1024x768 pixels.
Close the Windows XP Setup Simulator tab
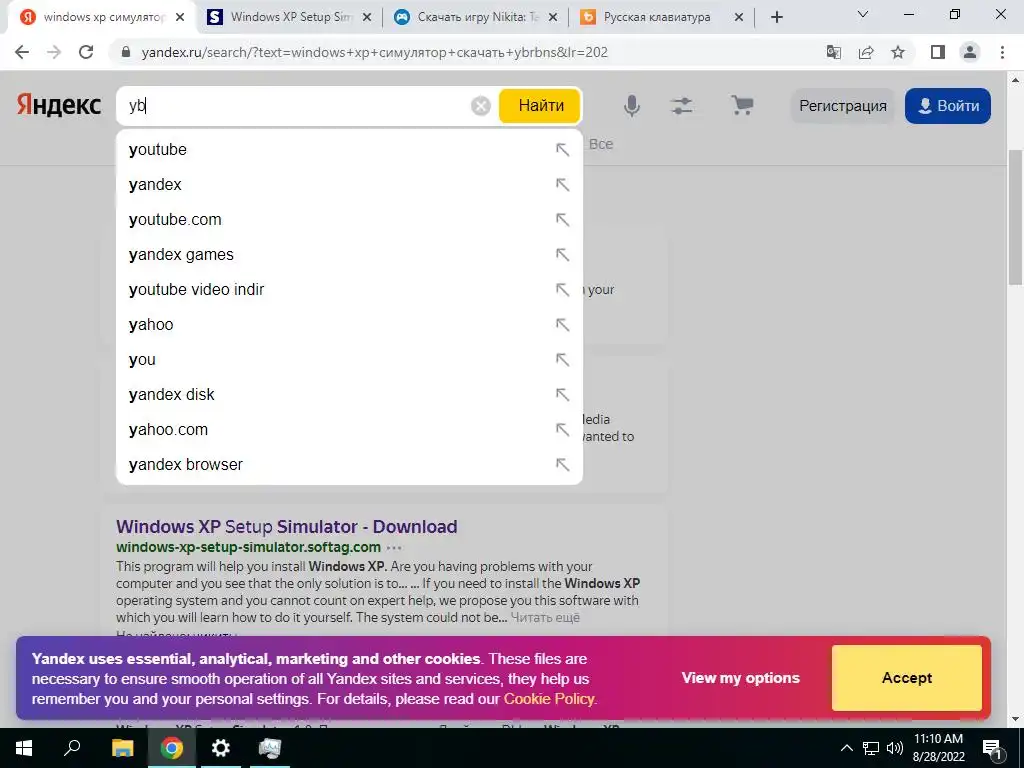(367, 18)
